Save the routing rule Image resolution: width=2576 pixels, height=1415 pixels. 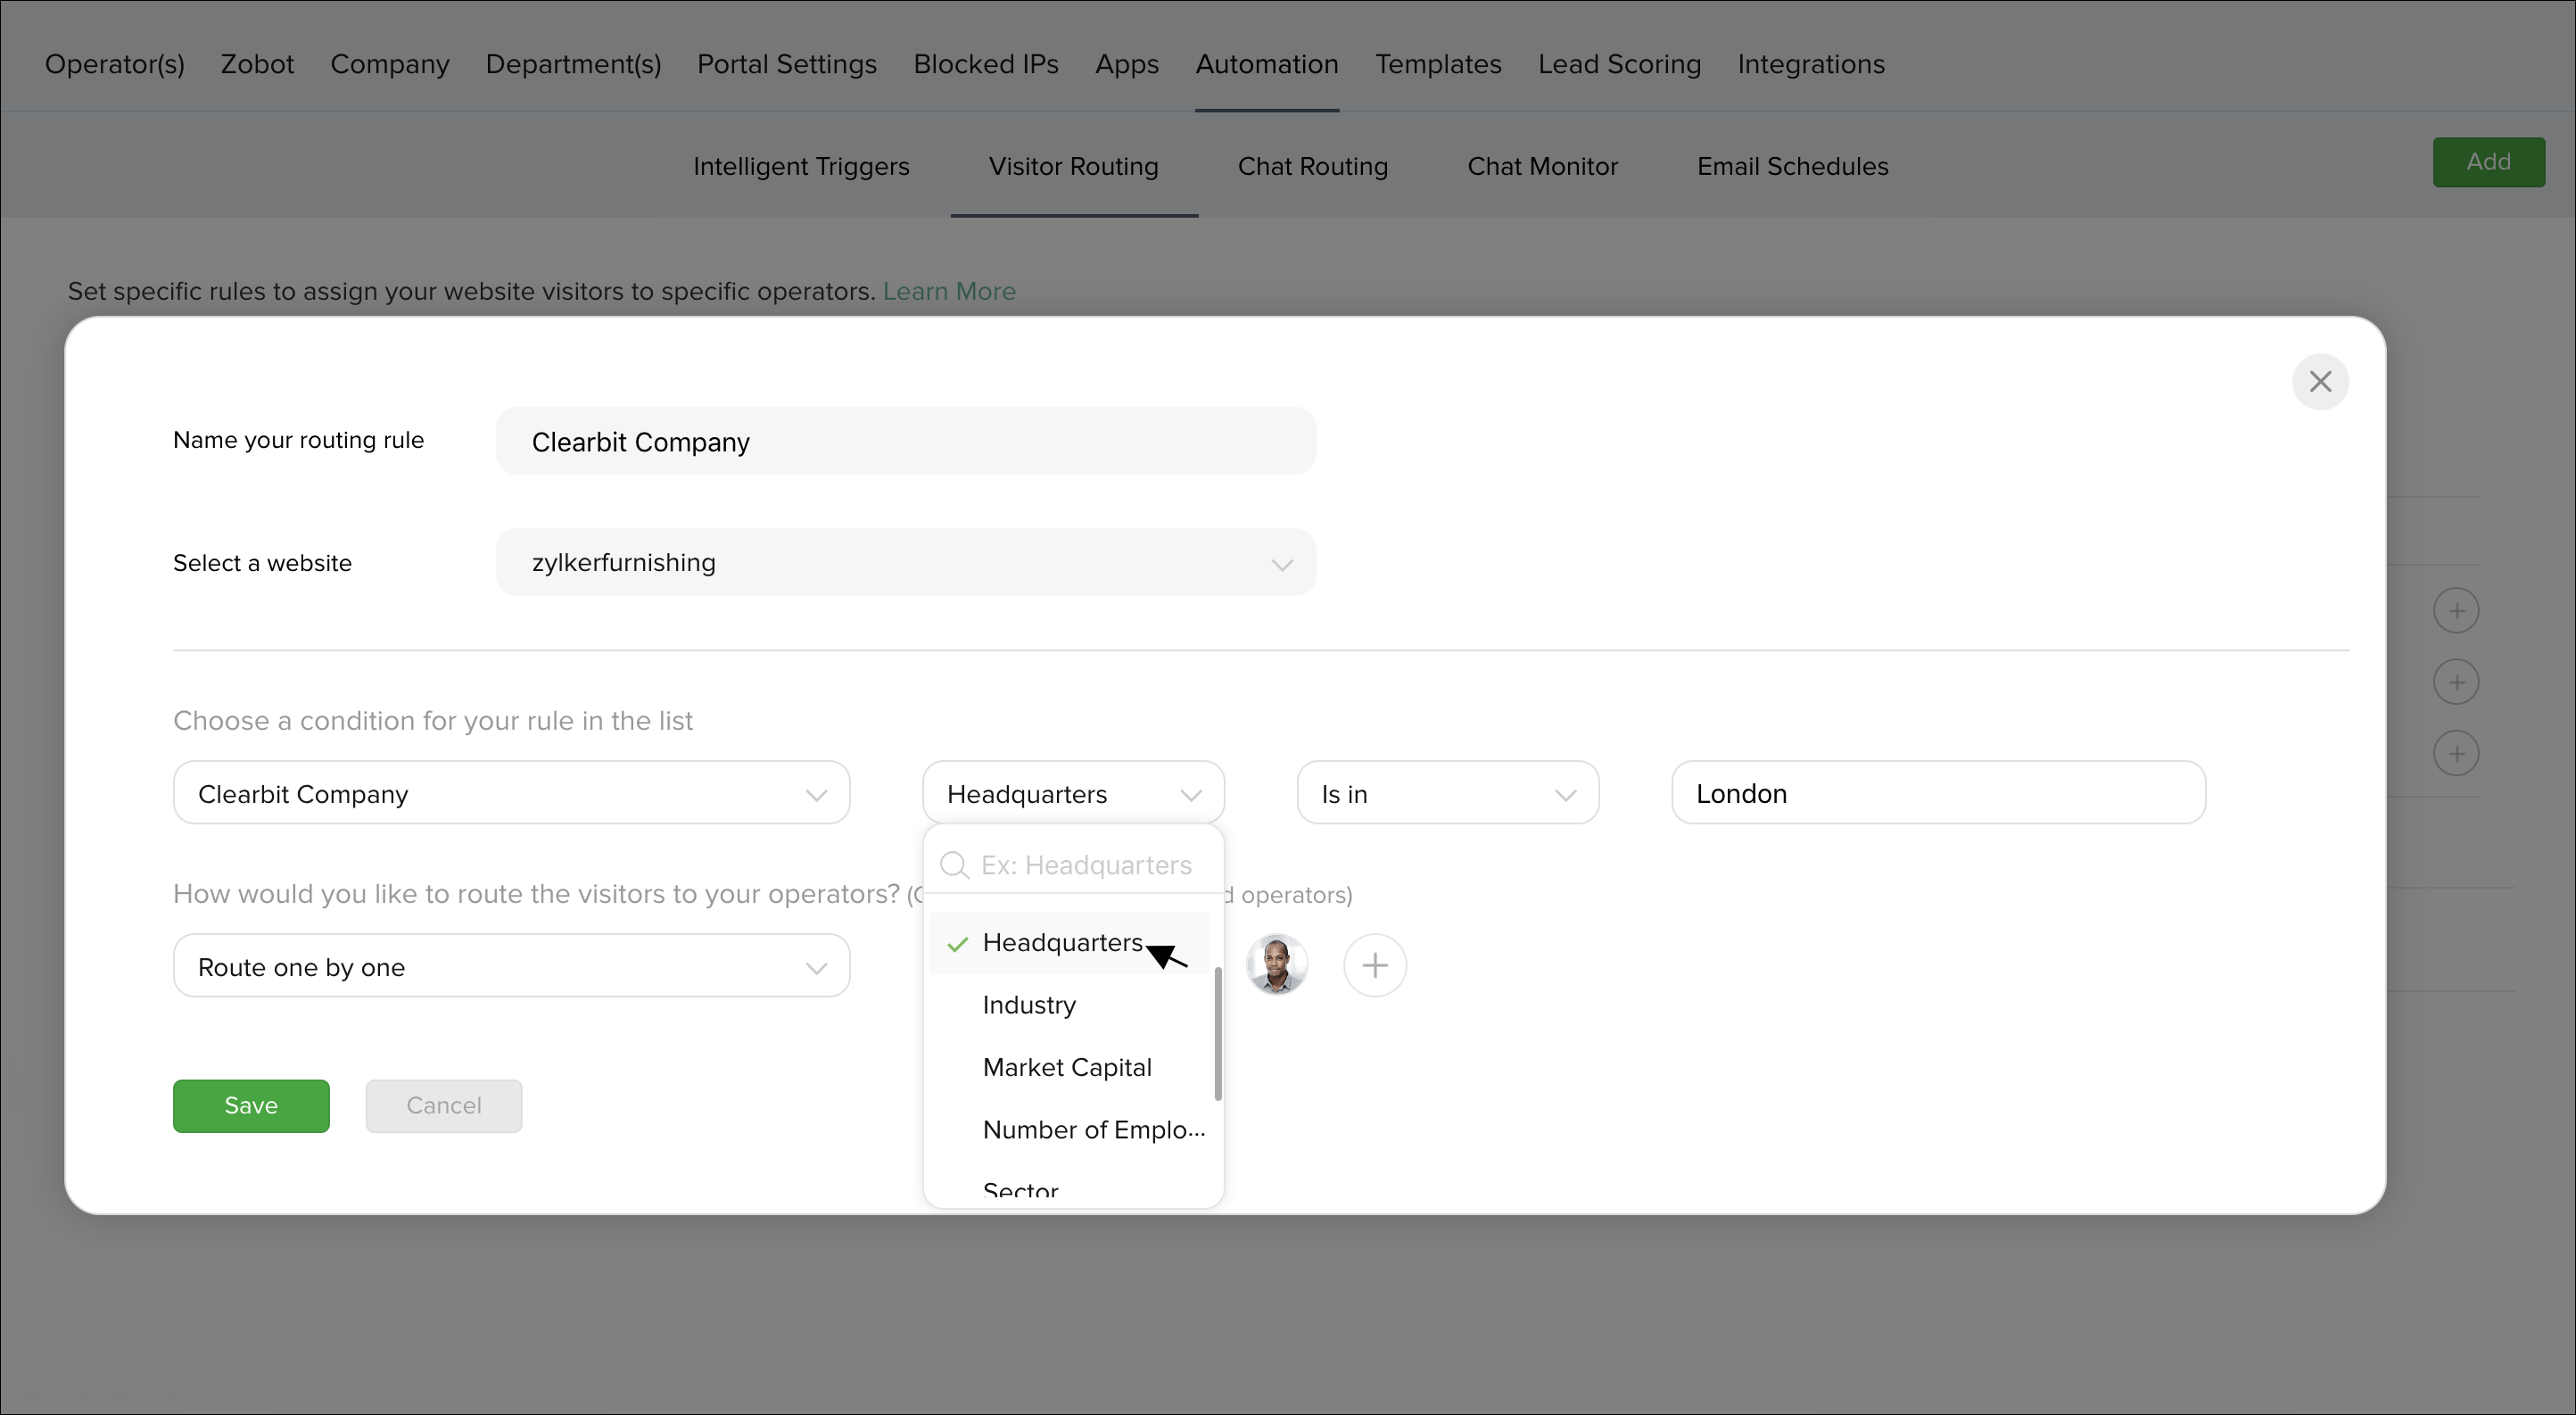tap(251, 1105)
